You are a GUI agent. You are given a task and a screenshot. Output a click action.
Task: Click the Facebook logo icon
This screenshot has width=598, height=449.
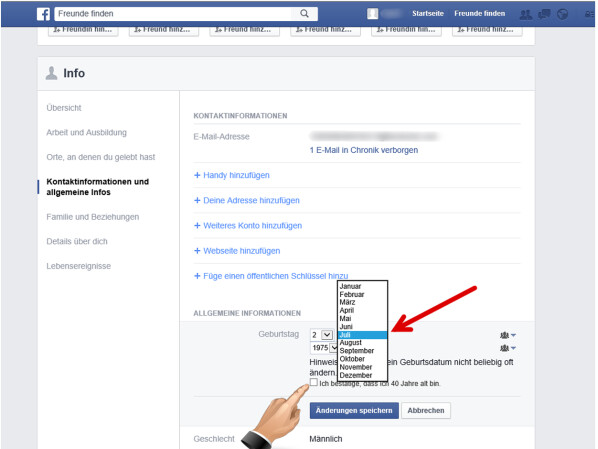pos(43,14)
